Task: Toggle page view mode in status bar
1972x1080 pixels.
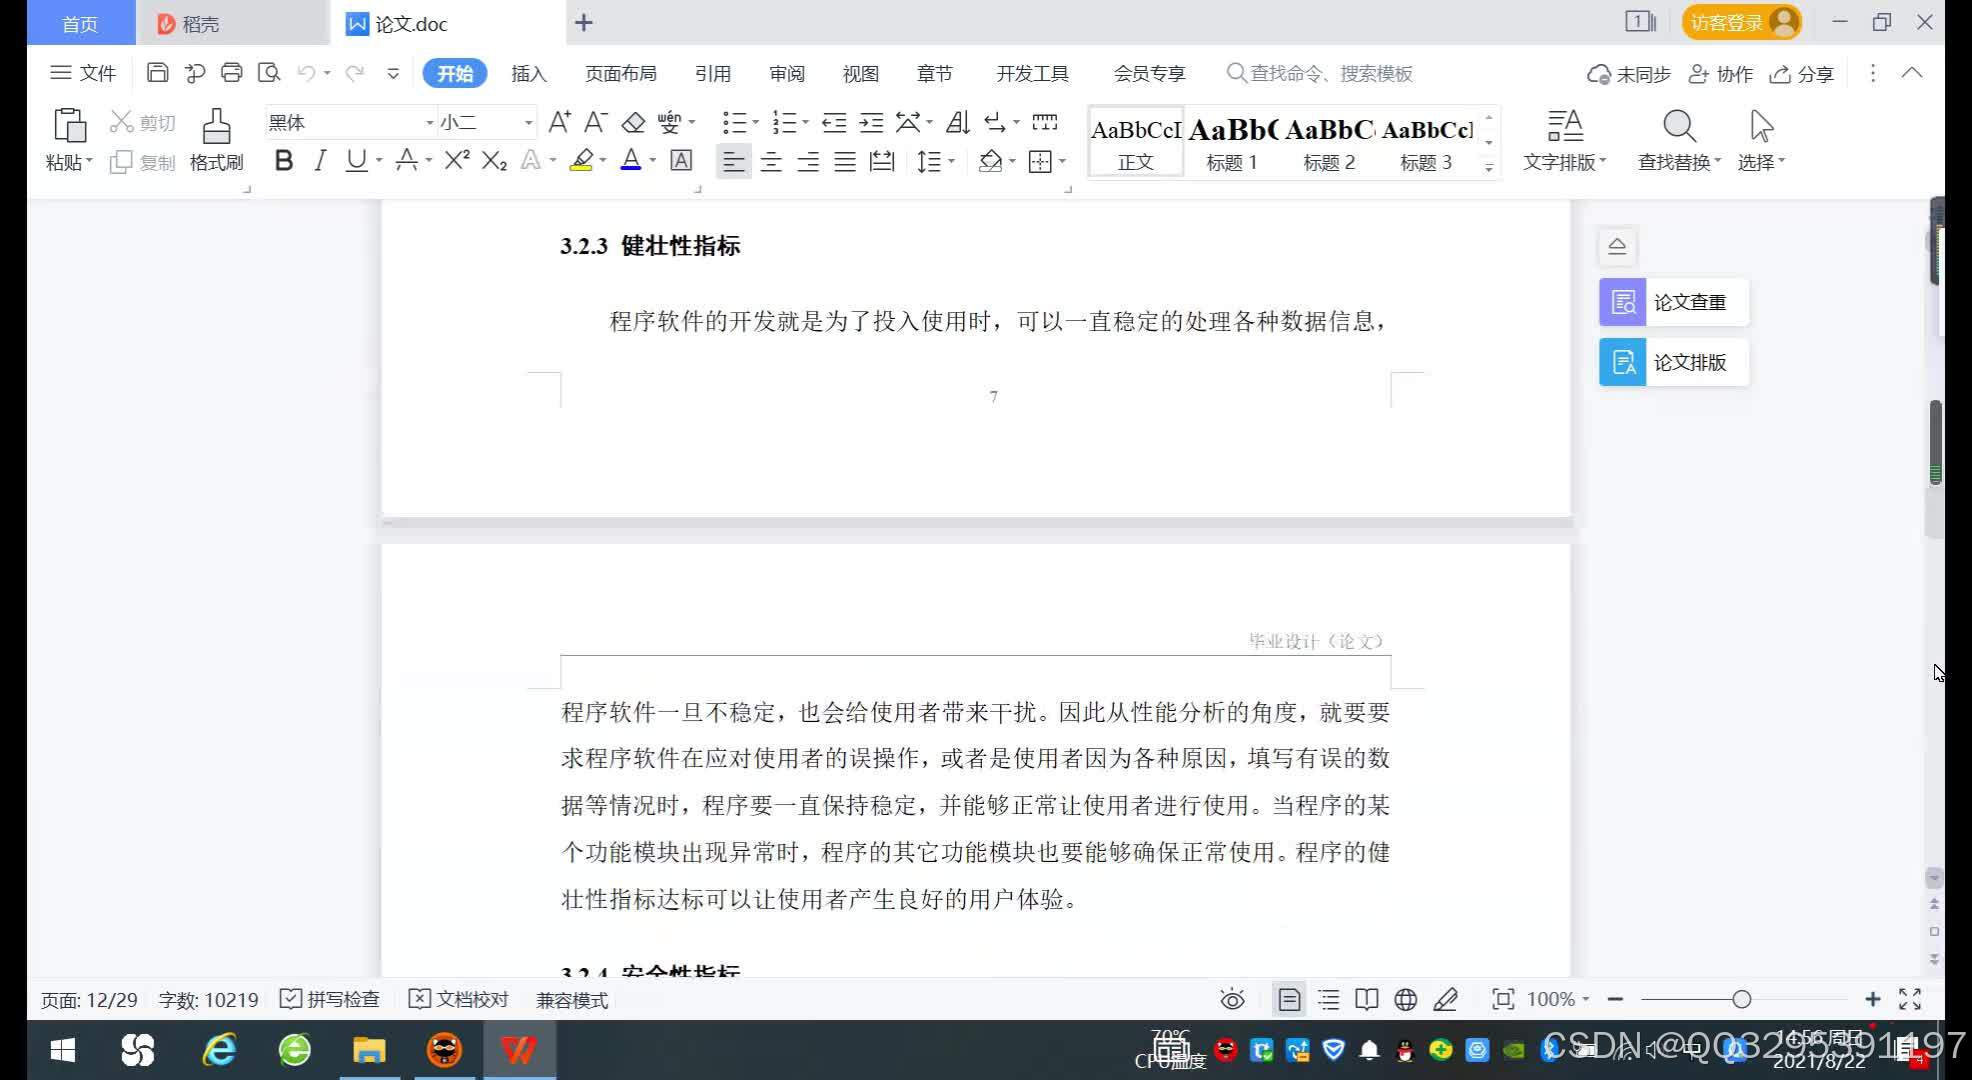Action: point(1289,999)
